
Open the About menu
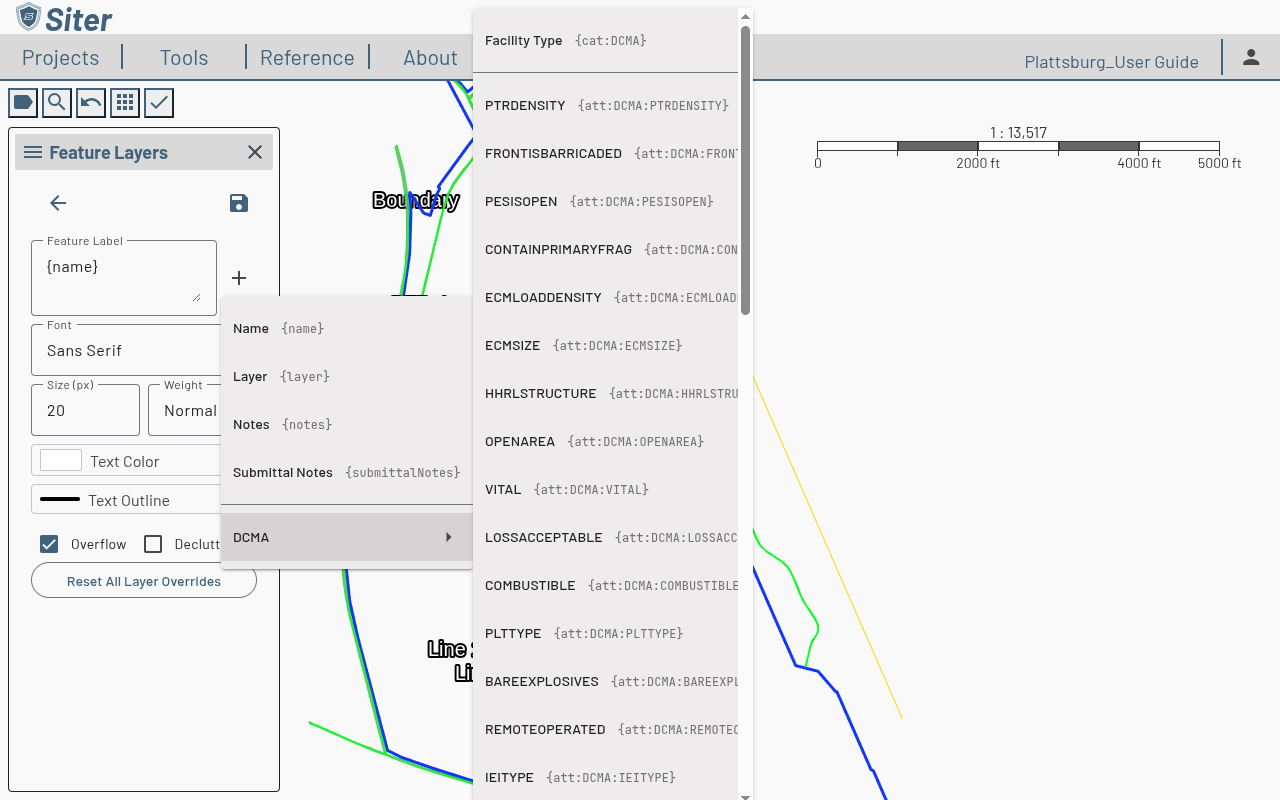pyautogui.click(x=430, y=57)
